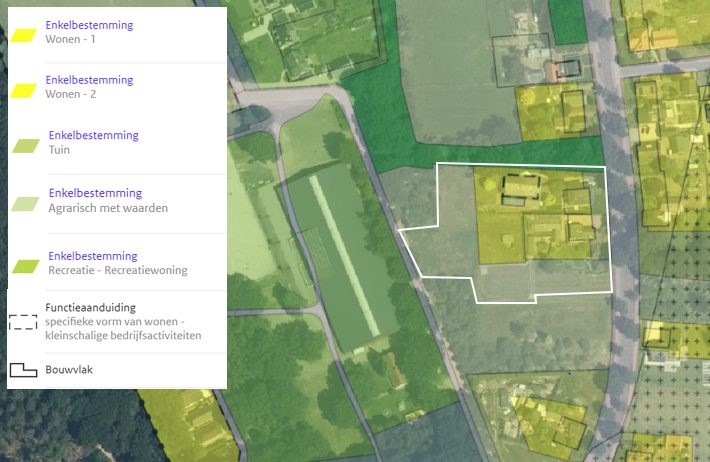
Task: Click the dashed rectangle Functieaanduiding symbol
Action: [x=23, y=323]
